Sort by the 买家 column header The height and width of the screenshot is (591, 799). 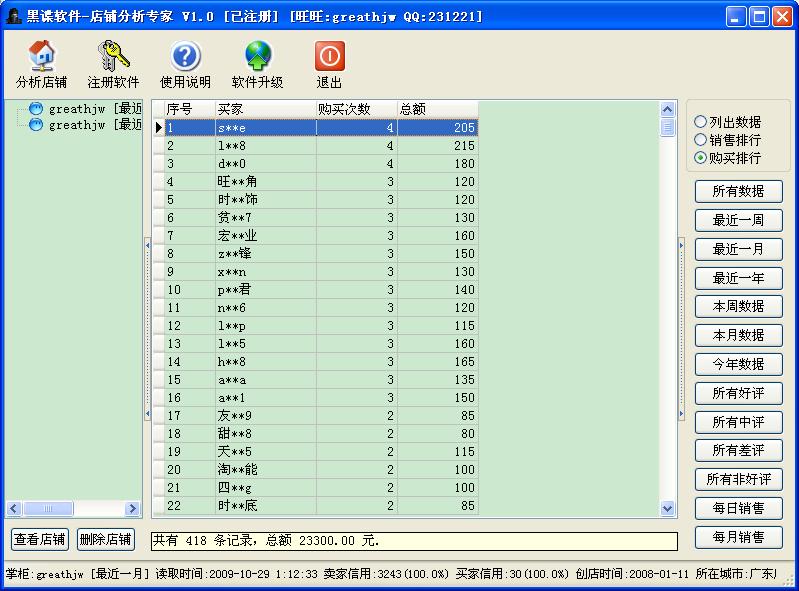point(265,109)
